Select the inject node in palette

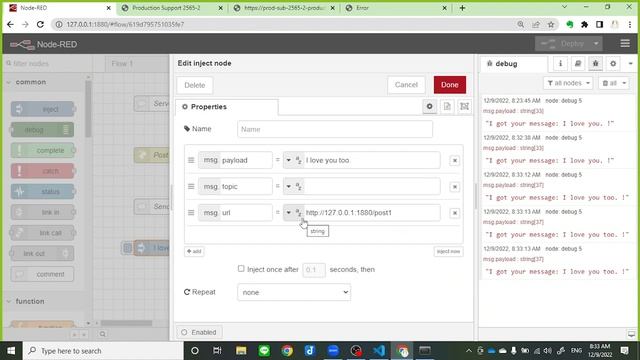click(42, 109)
